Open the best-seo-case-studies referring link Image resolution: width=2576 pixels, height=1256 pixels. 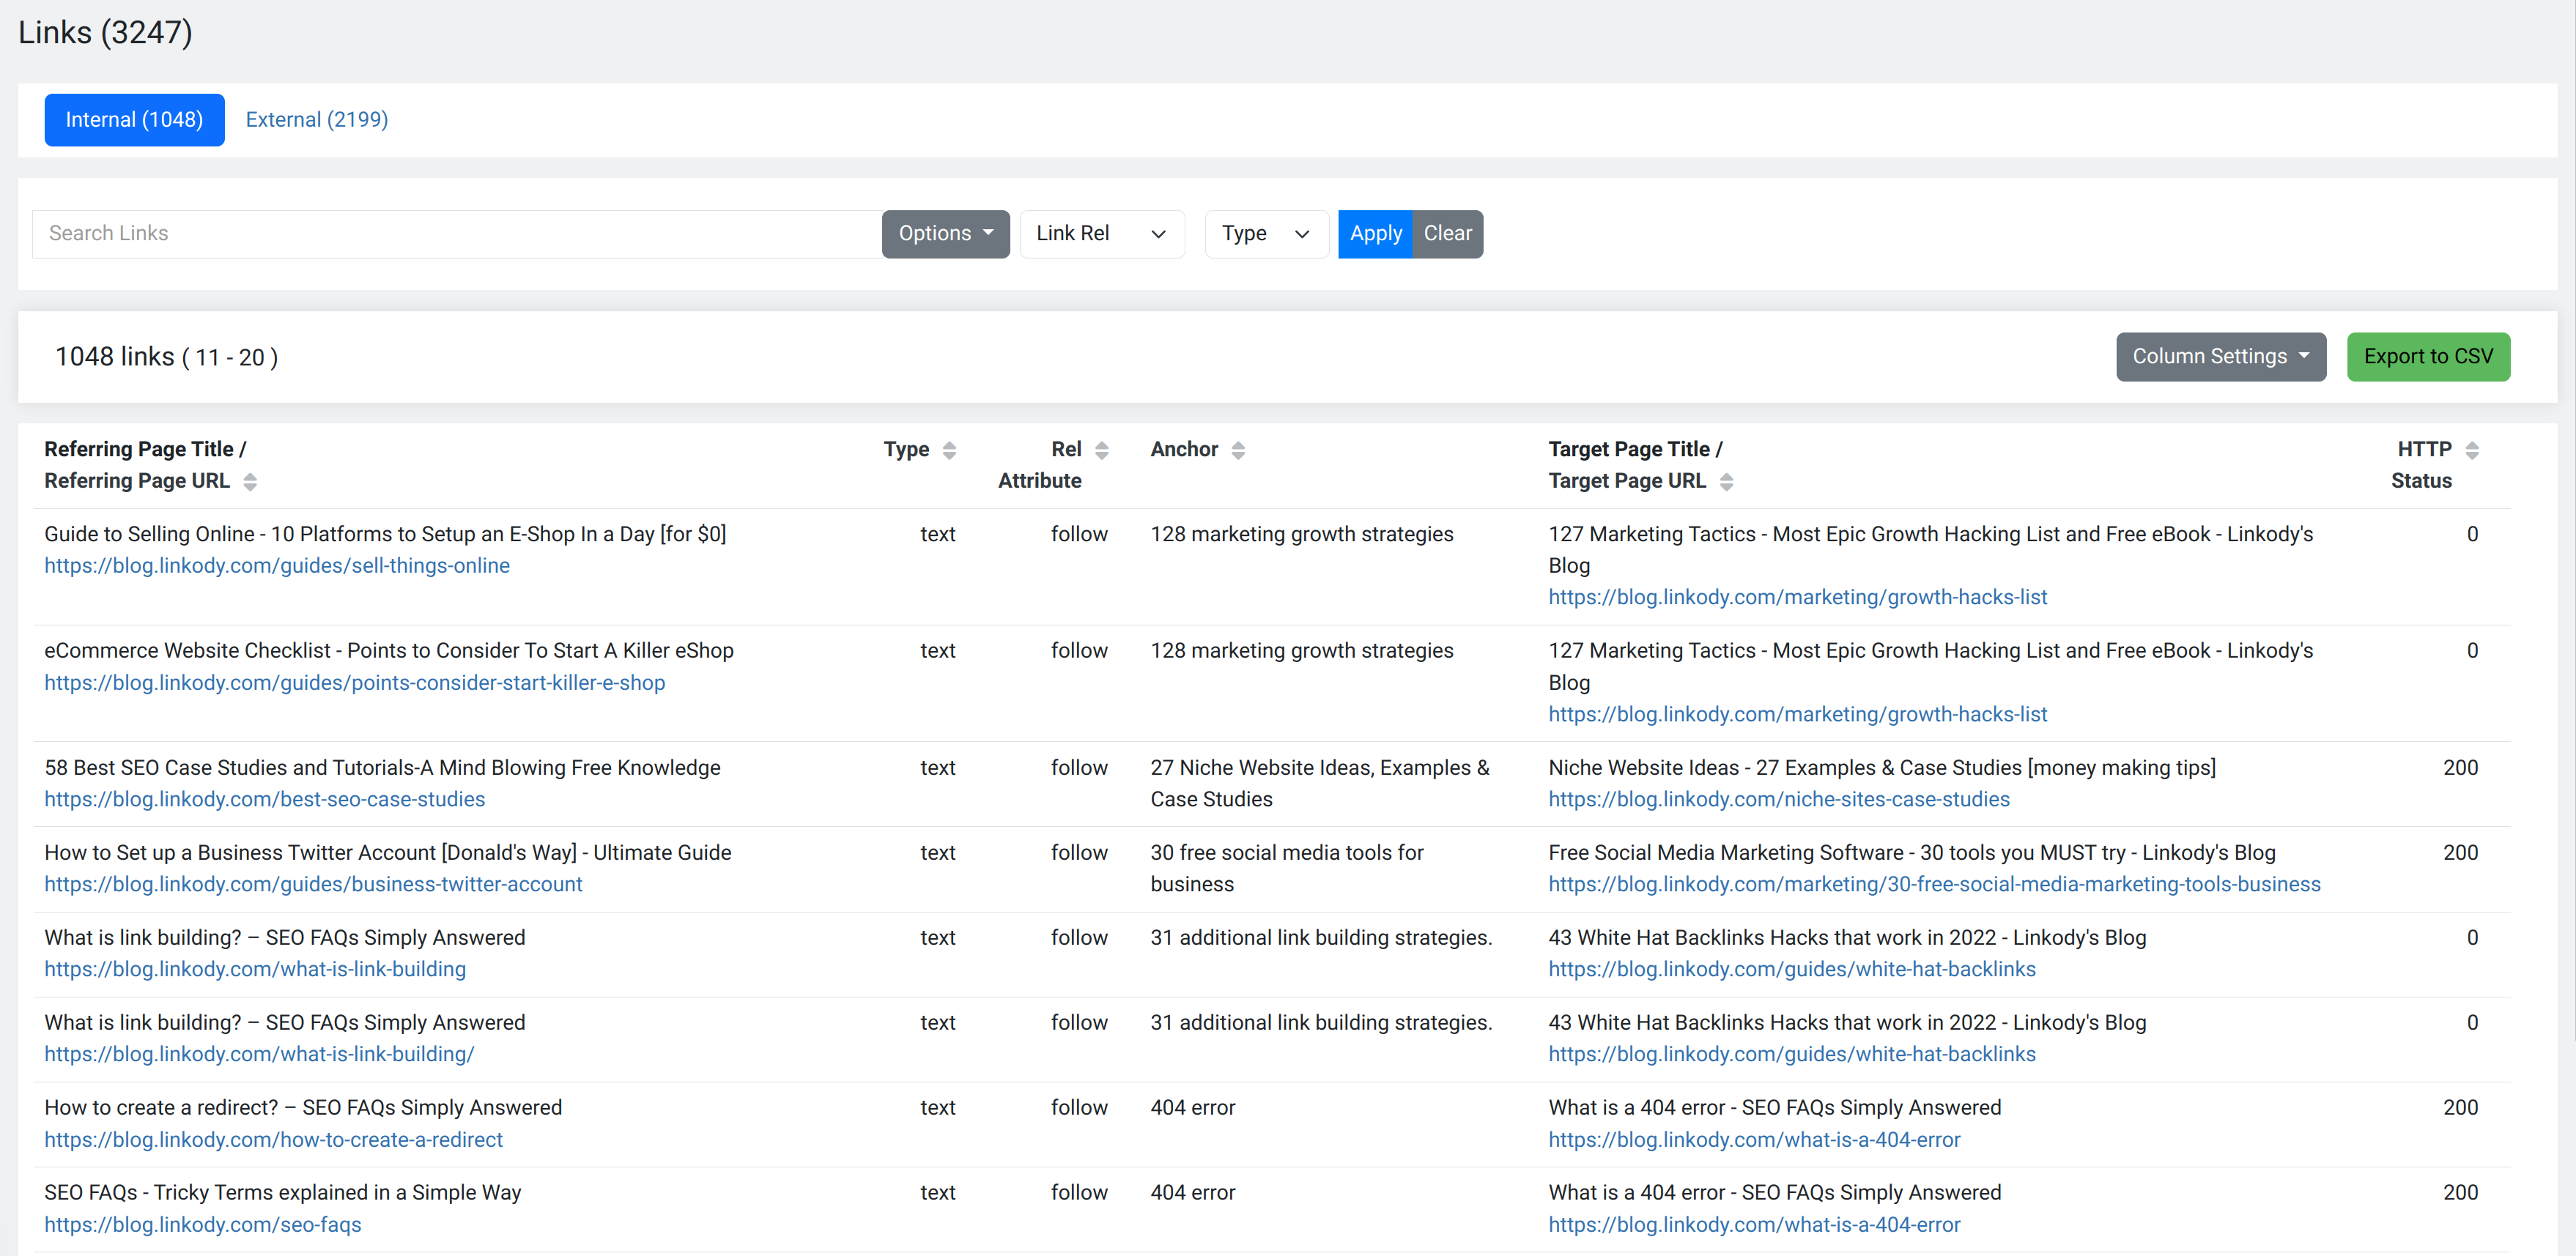pyautogui.click(x=264, y=800)
